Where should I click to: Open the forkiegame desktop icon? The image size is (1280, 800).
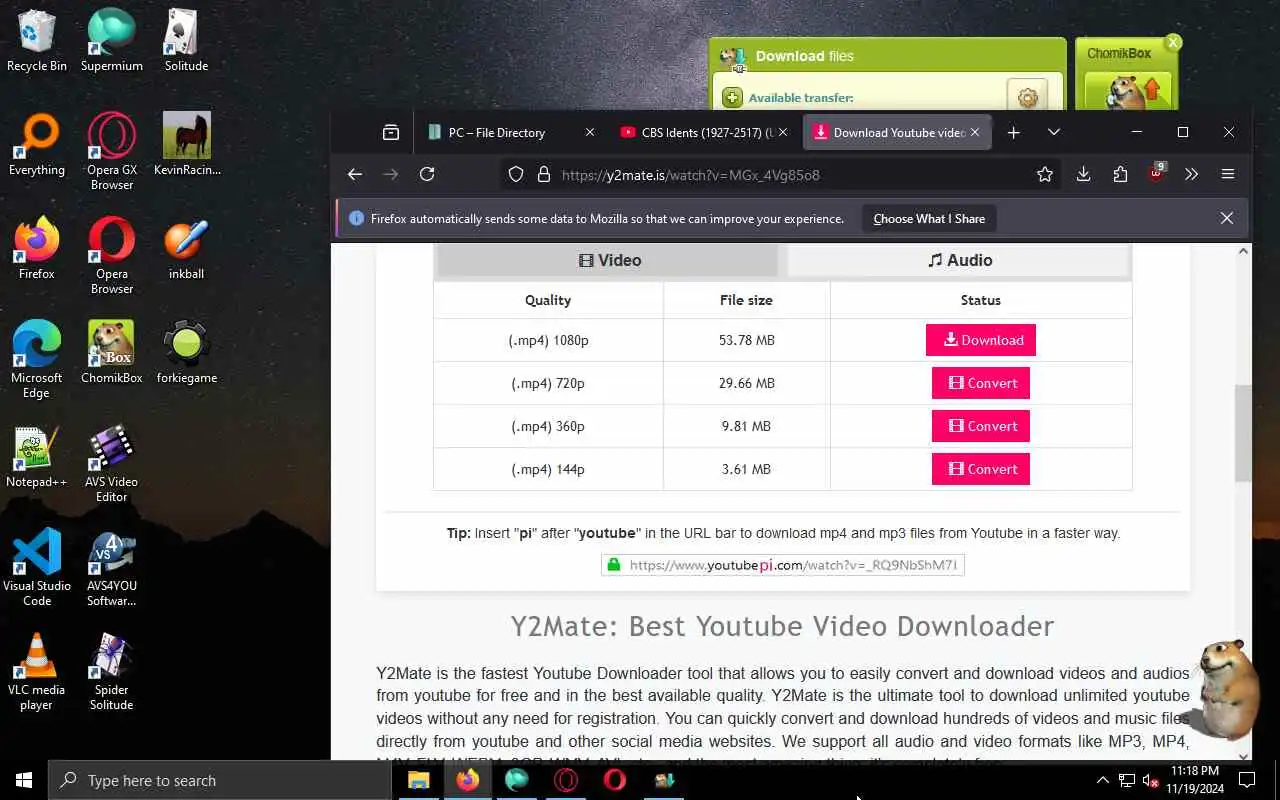[187, 353]
